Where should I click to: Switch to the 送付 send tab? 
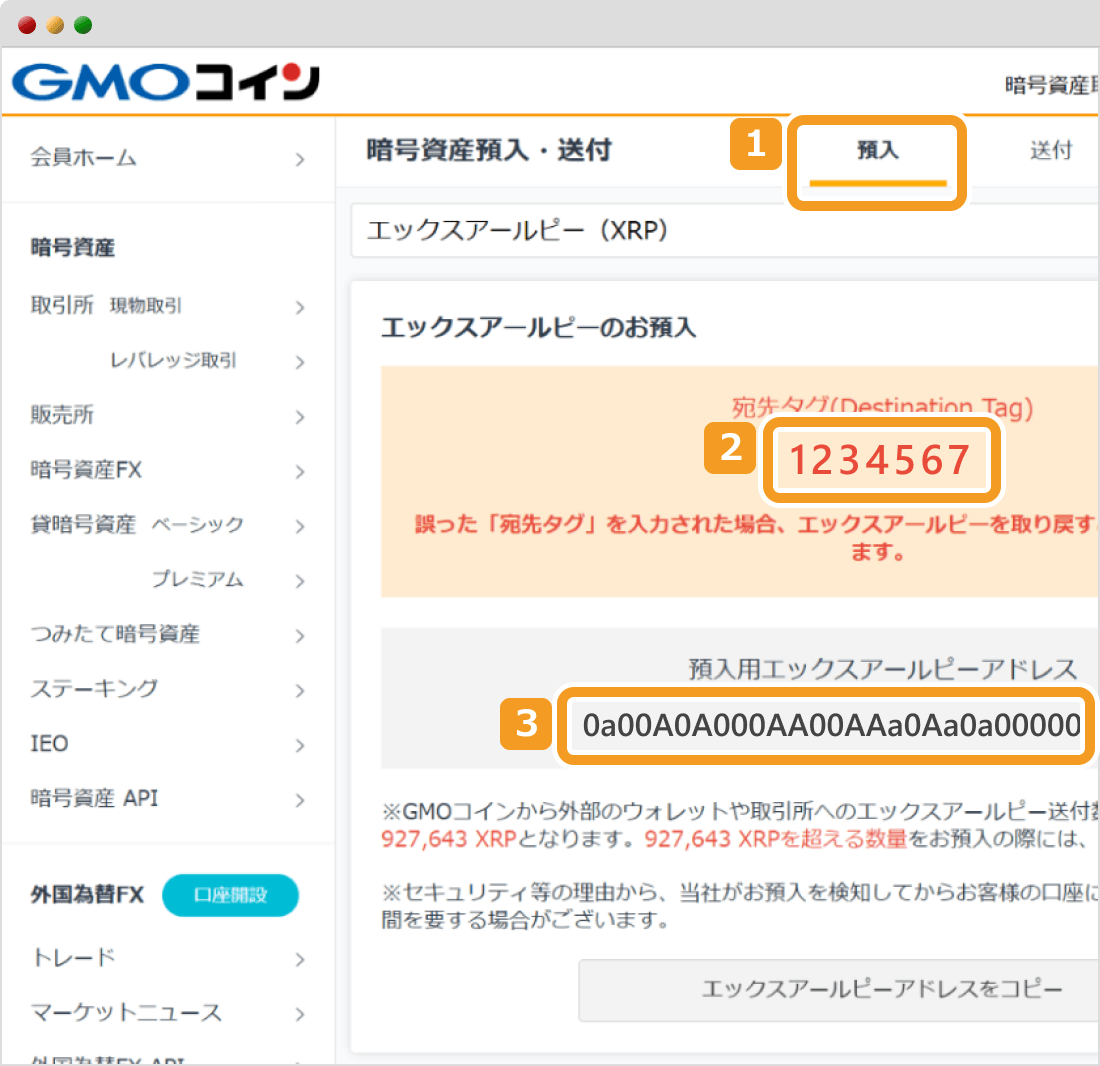pos(1053,148)
